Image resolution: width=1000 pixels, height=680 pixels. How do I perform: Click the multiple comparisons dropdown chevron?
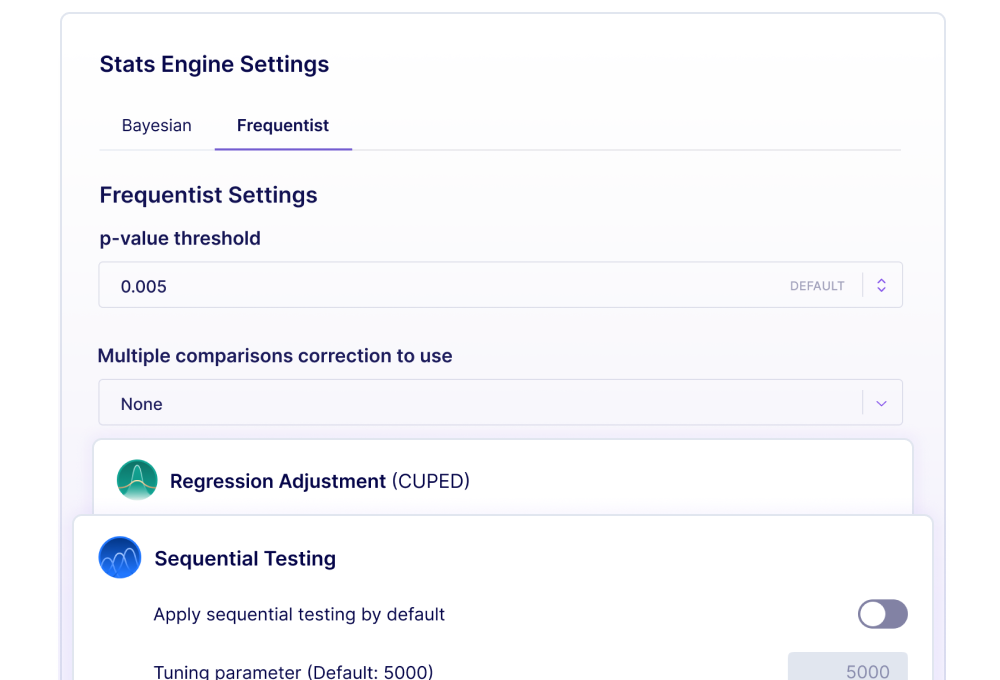coord(881,403)
